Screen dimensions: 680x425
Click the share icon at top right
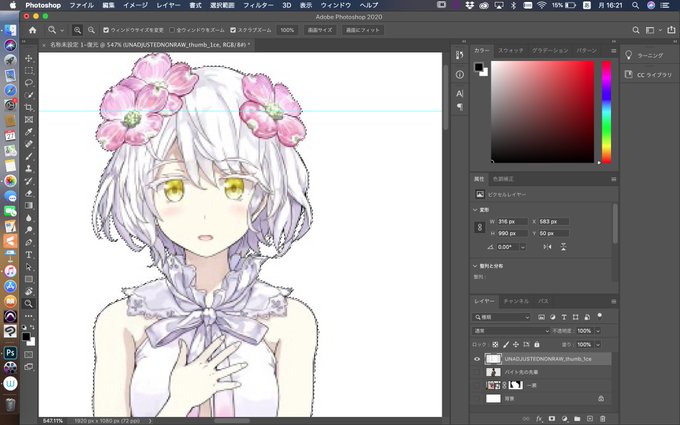pyautogui.click(x=671, y=30)
